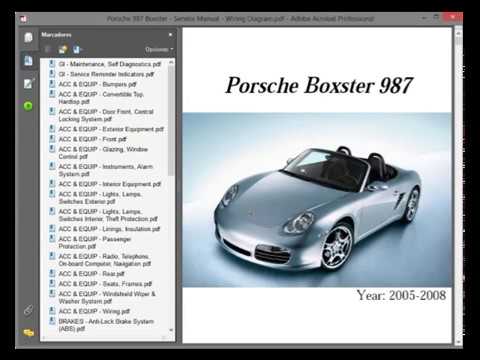
Task: Click the bookmark icon beside ACC & EQUIP - Interior Equipment
Action: pyautogui.click(x=52, y=183)
